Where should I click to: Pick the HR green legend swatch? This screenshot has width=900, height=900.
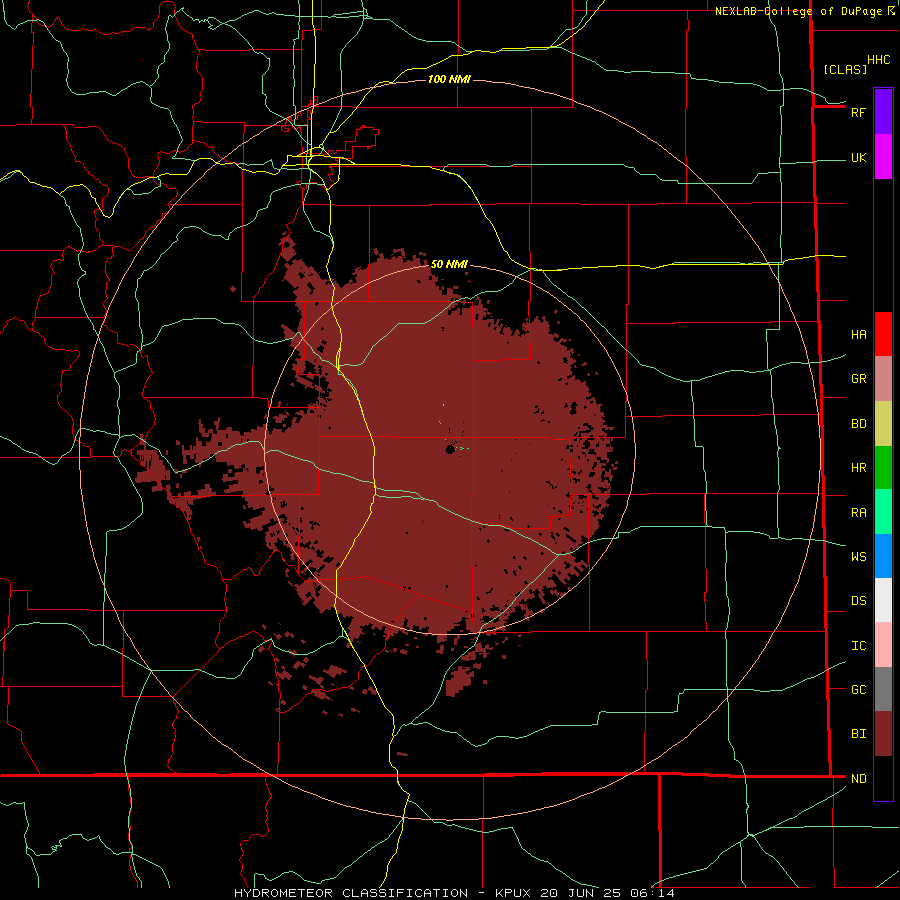click(883, 468)
